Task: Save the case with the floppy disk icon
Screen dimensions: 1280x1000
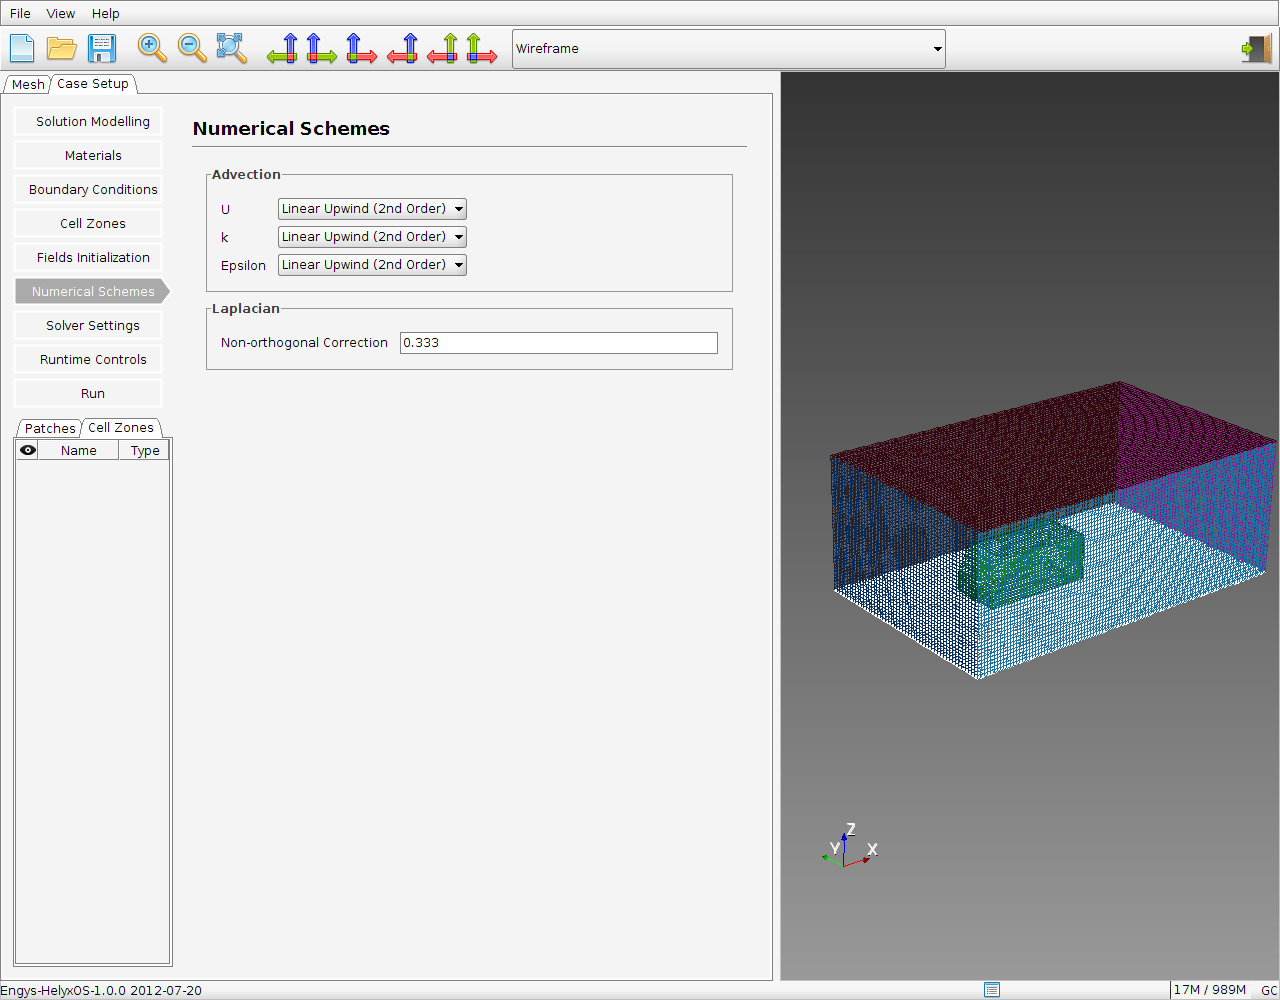Action: tap(102, 48)
